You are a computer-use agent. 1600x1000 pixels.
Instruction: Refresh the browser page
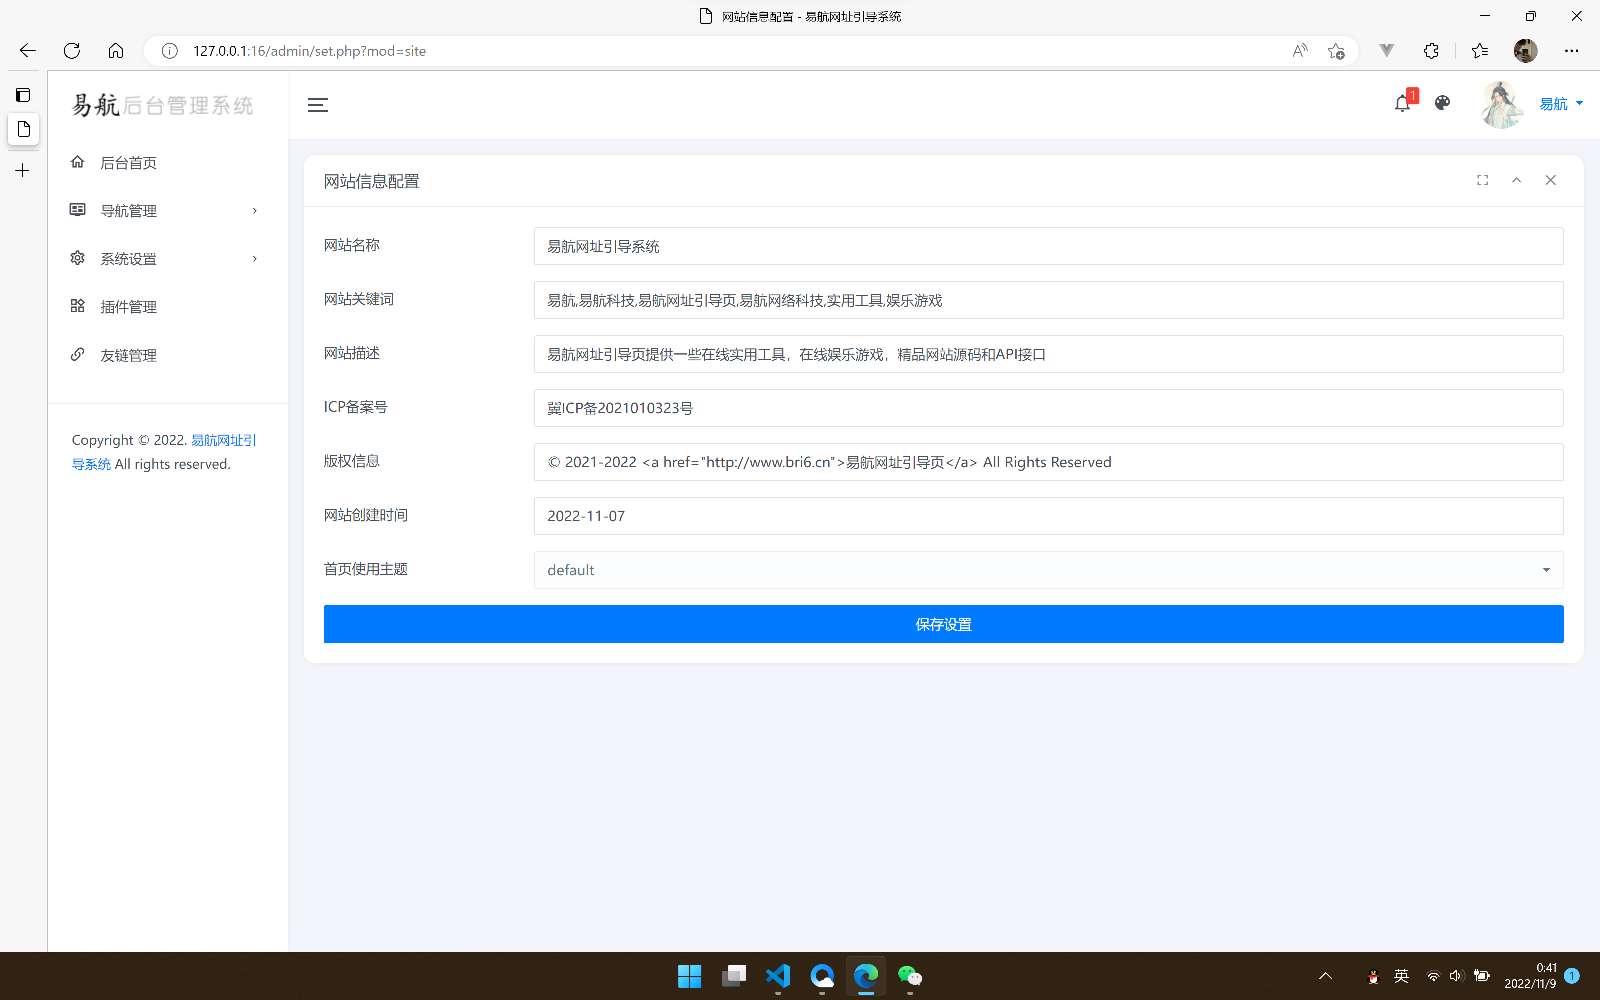(x=72, y=51)
